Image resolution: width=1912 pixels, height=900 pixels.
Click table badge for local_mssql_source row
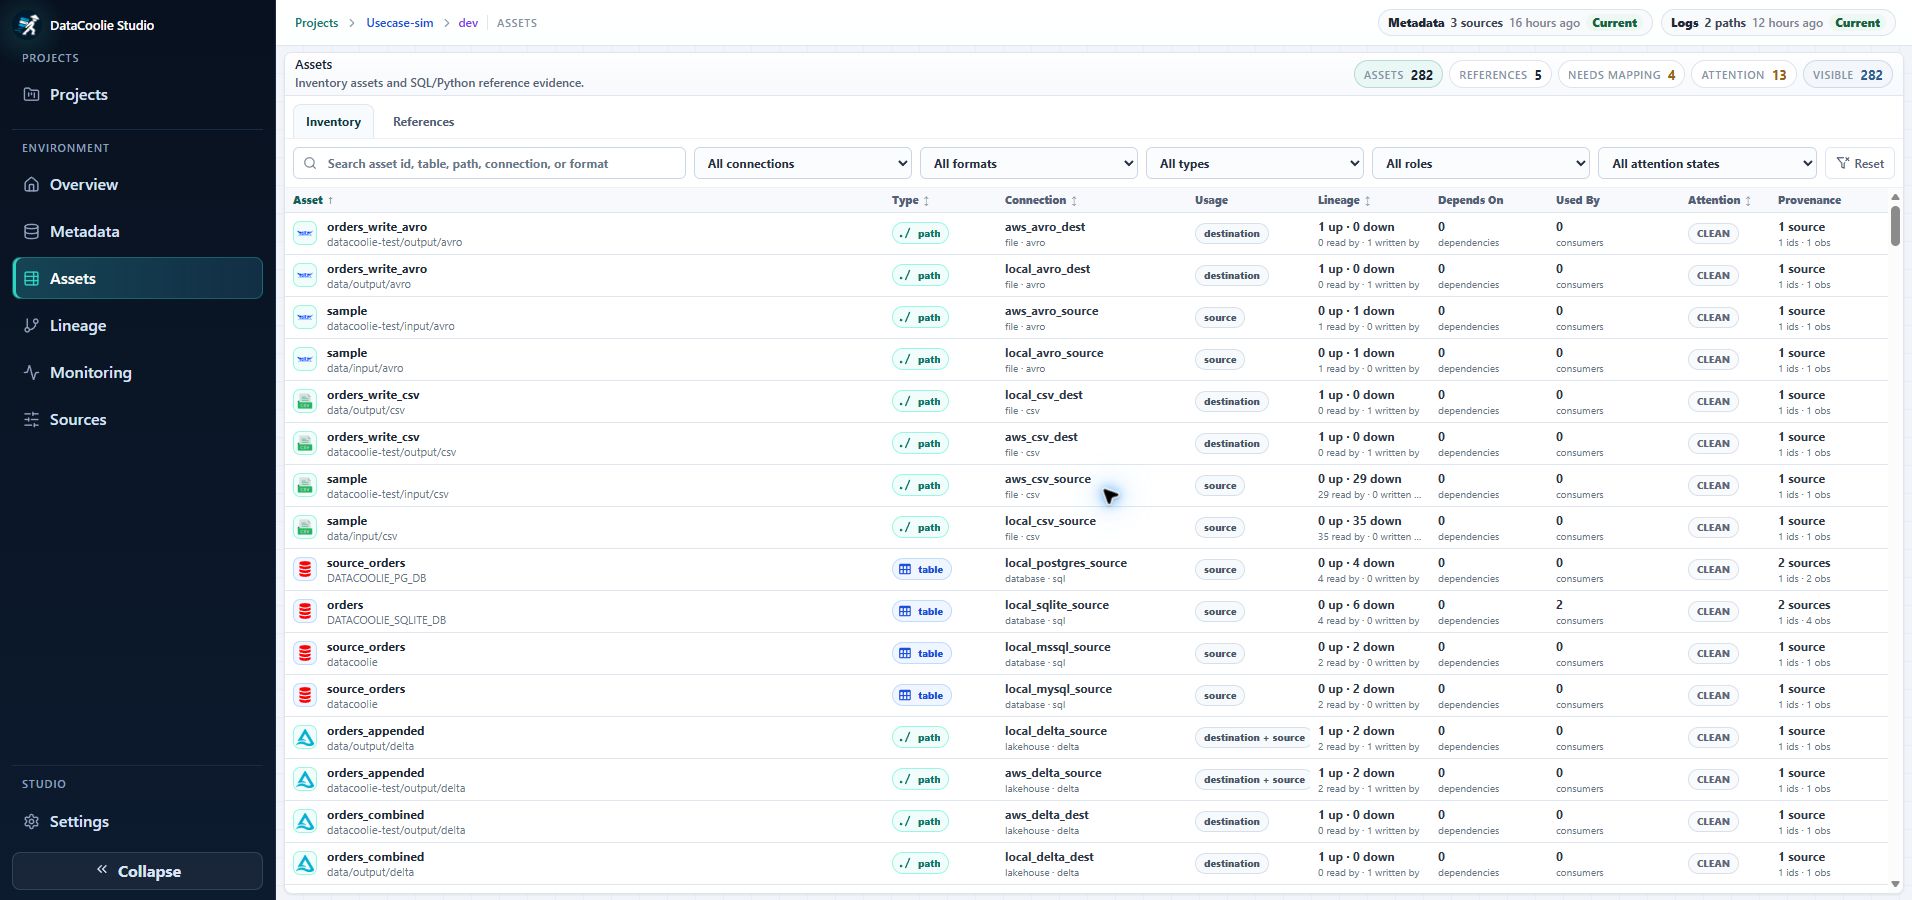pos(921,654)
